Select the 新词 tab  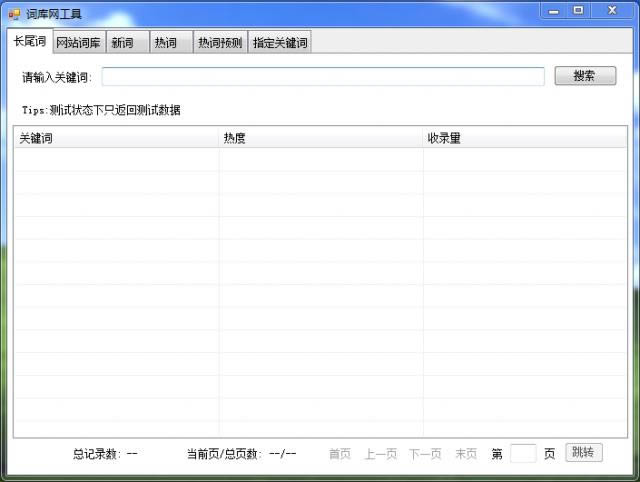pyautogui.click(x=122, y=43)
